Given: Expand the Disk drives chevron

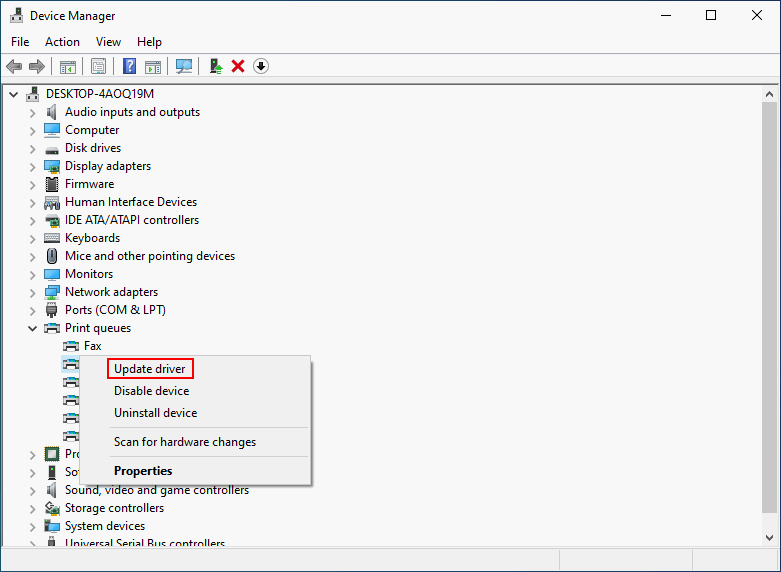Looking at the screenshot, I should pyautogui.click(x=33, y=149).
